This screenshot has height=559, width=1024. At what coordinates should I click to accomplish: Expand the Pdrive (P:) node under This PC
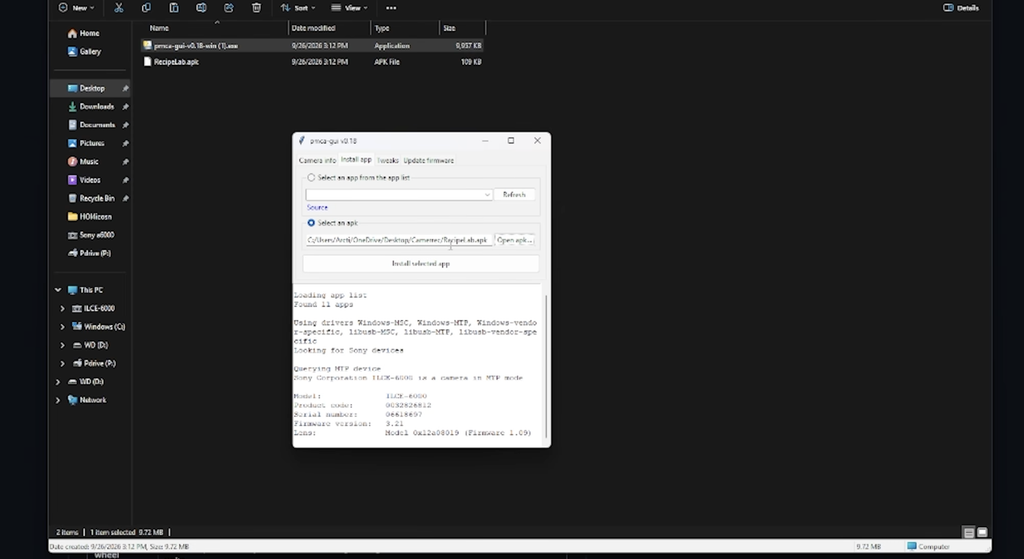[63, 363]
